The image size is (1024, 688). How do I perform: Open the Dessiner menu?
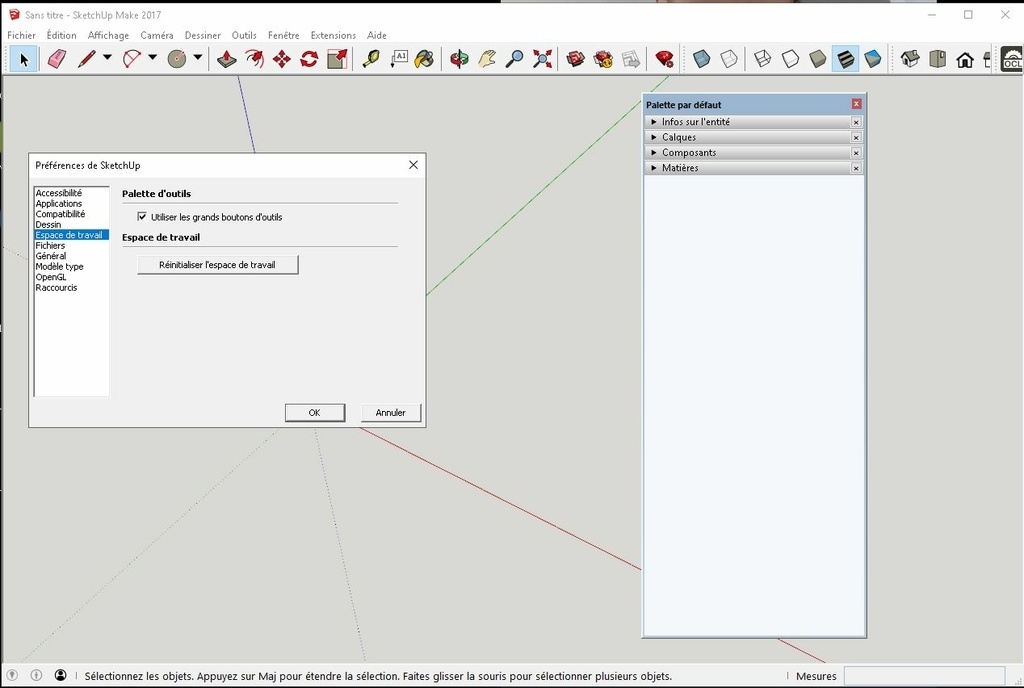click(202, 35)
